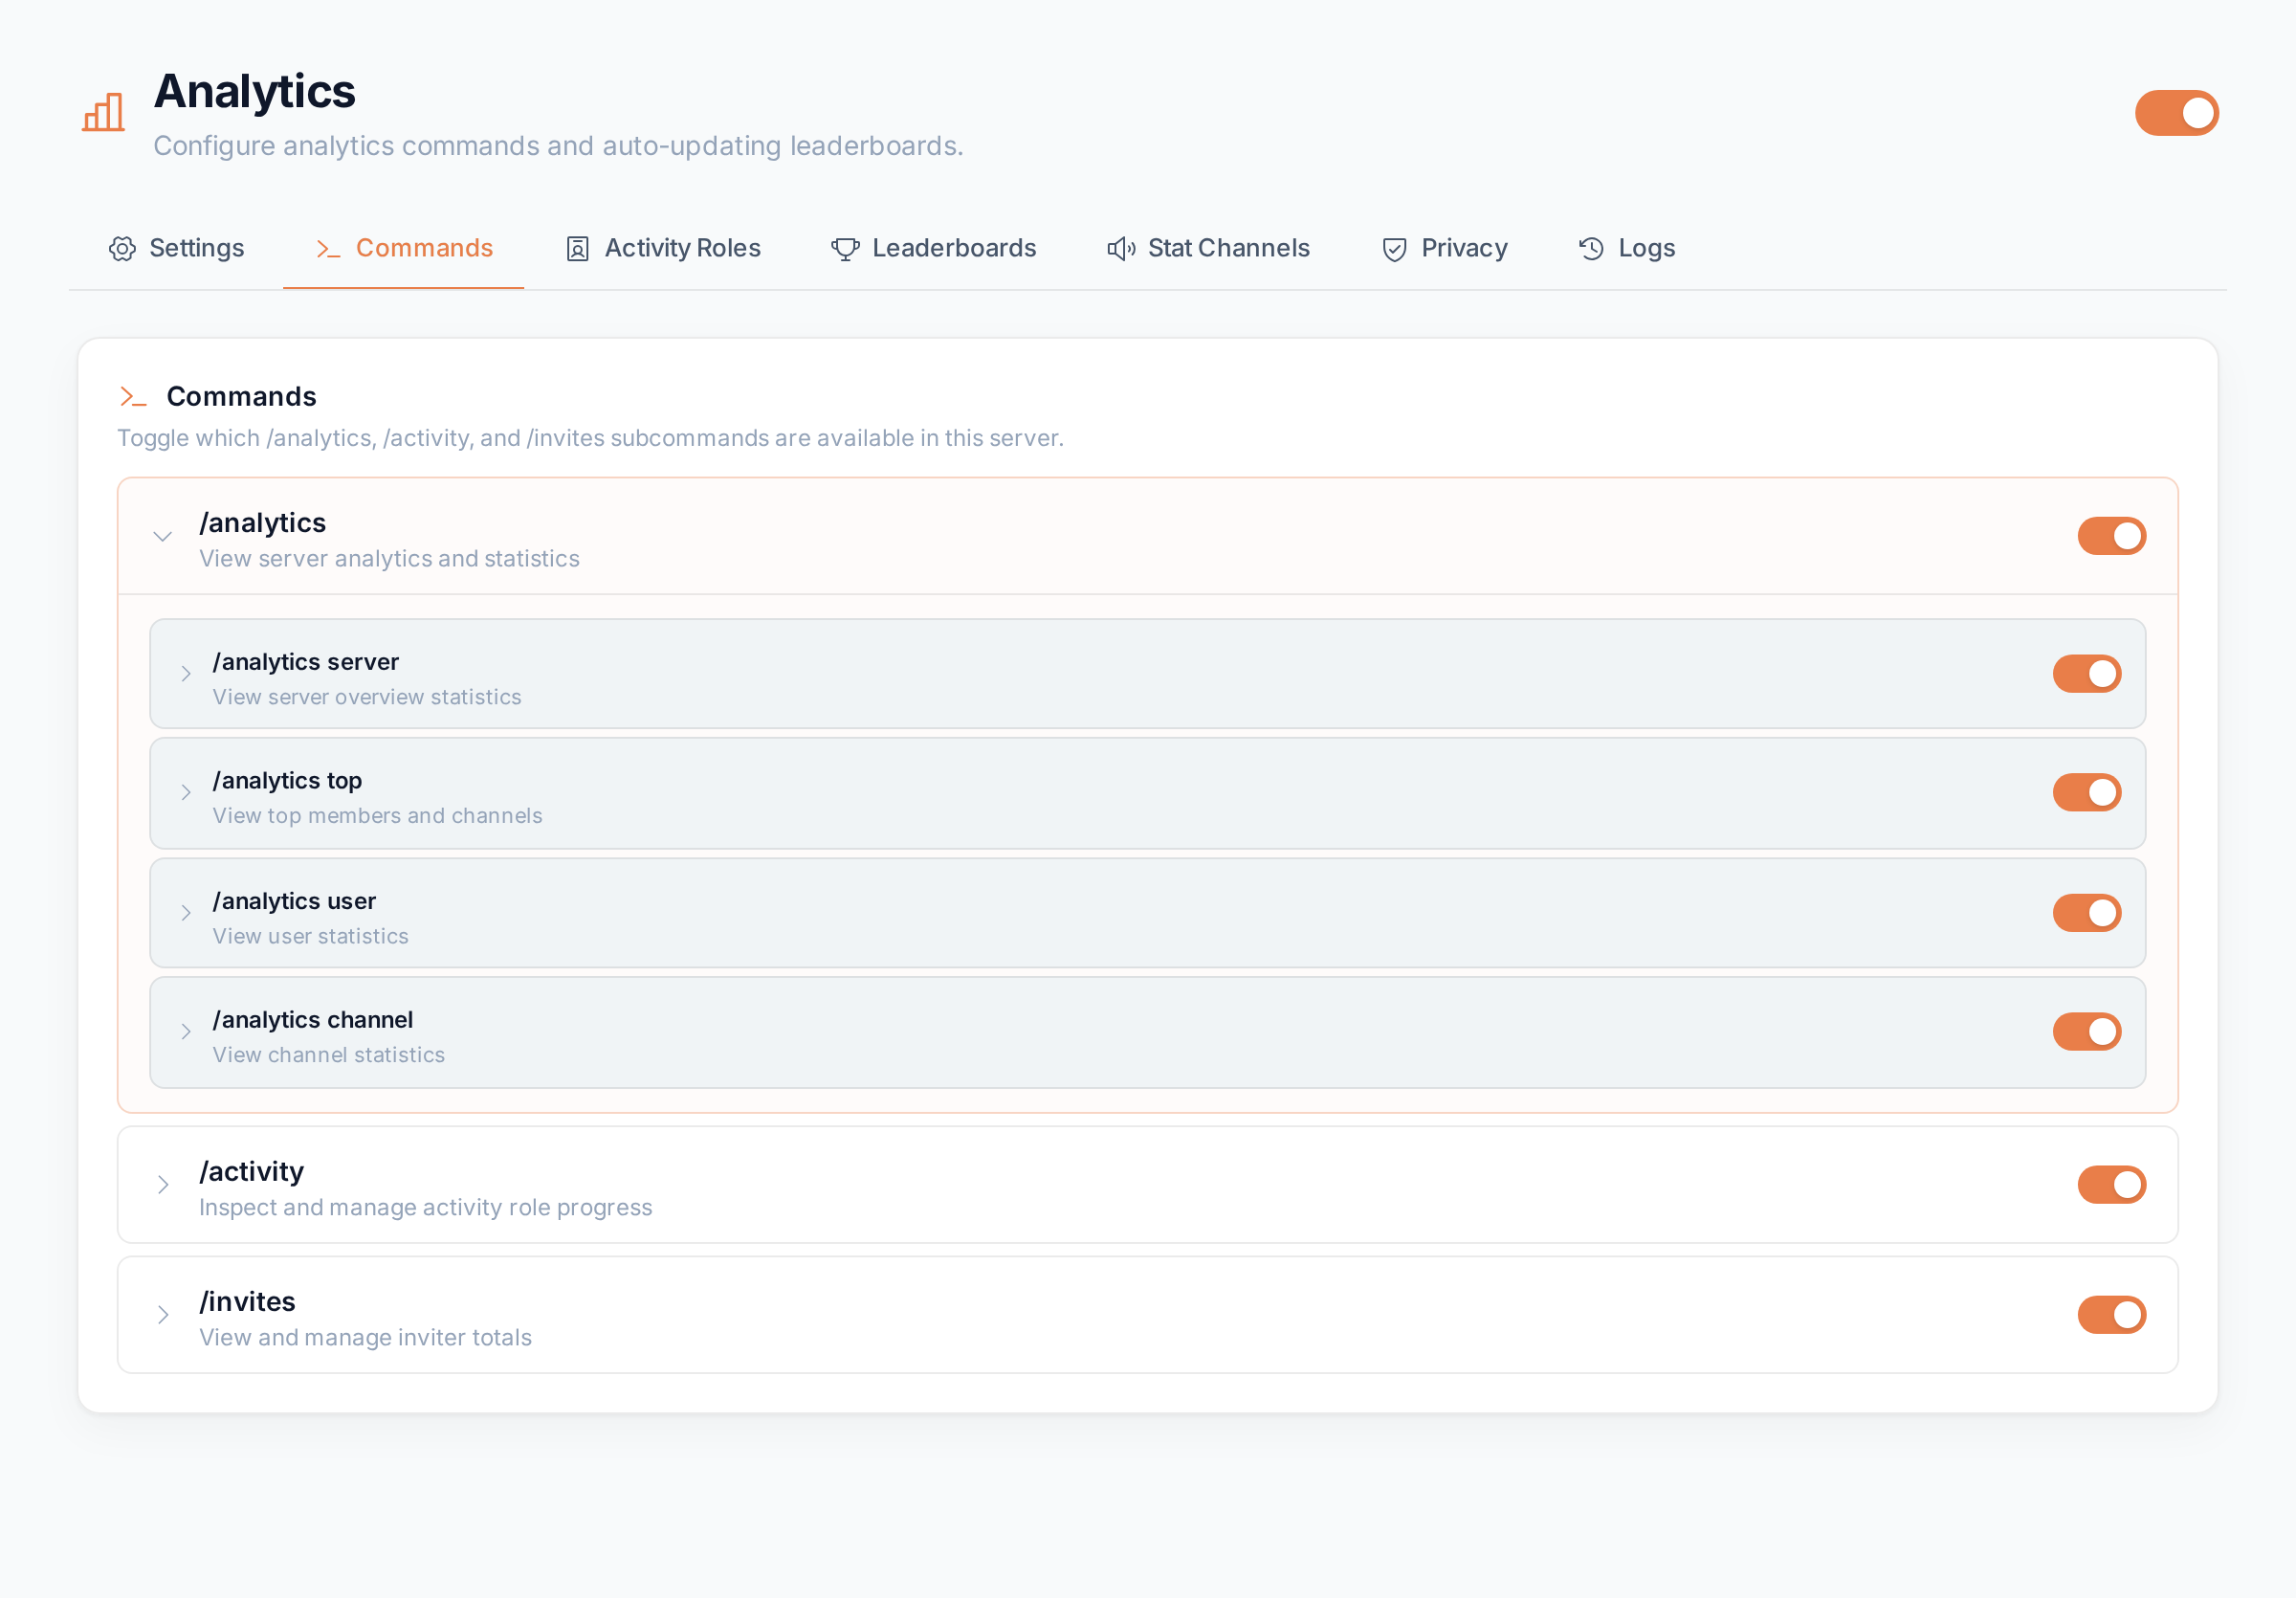The width and height of the screenshot is (2296, 1598).
Task: Collapse the /analytics command group chevron
Action: [x=162, y=537]
